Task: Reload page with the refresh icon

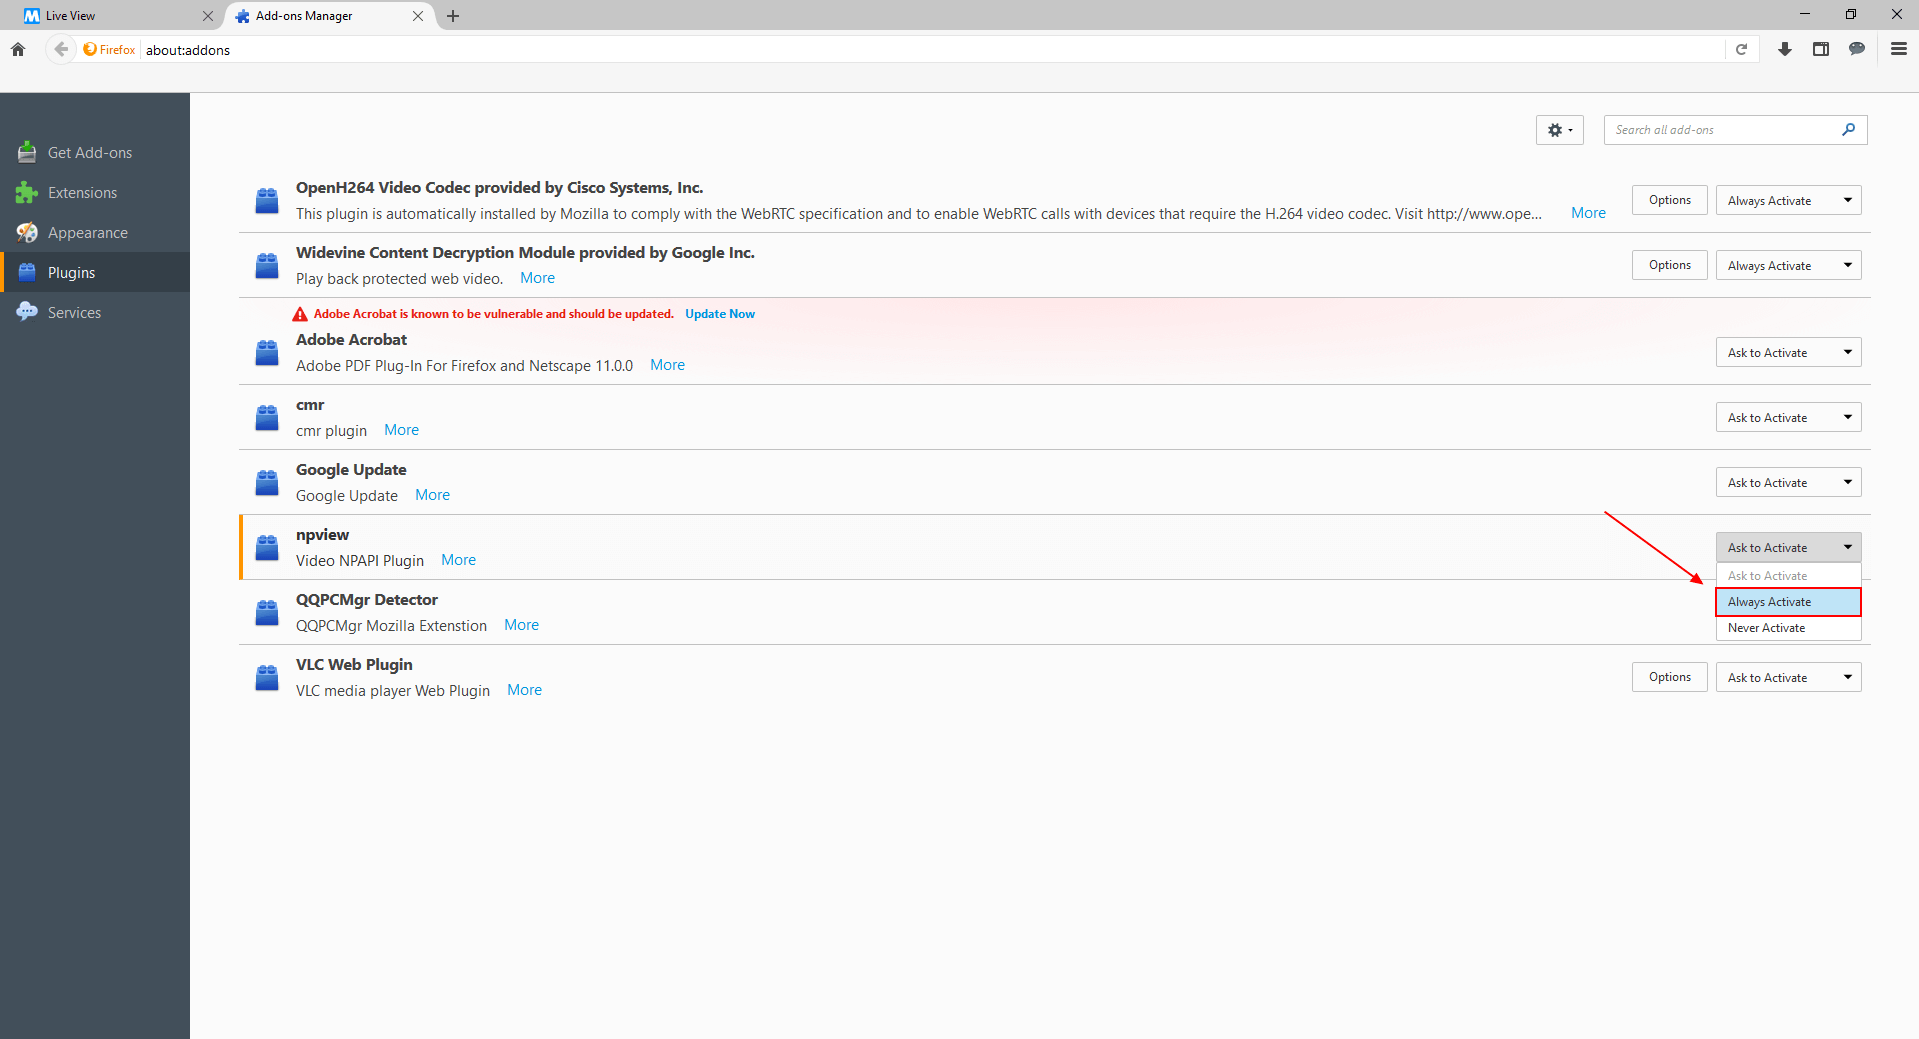Action: tap(1741, 49)
